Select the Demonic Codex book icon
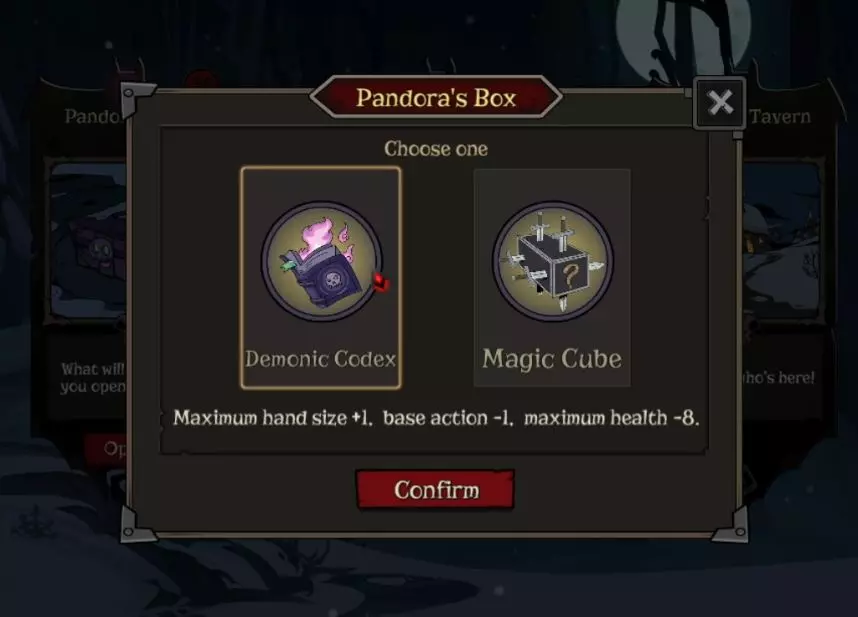The height and width of the screenshot is (617, 858). tap(322, 261)
